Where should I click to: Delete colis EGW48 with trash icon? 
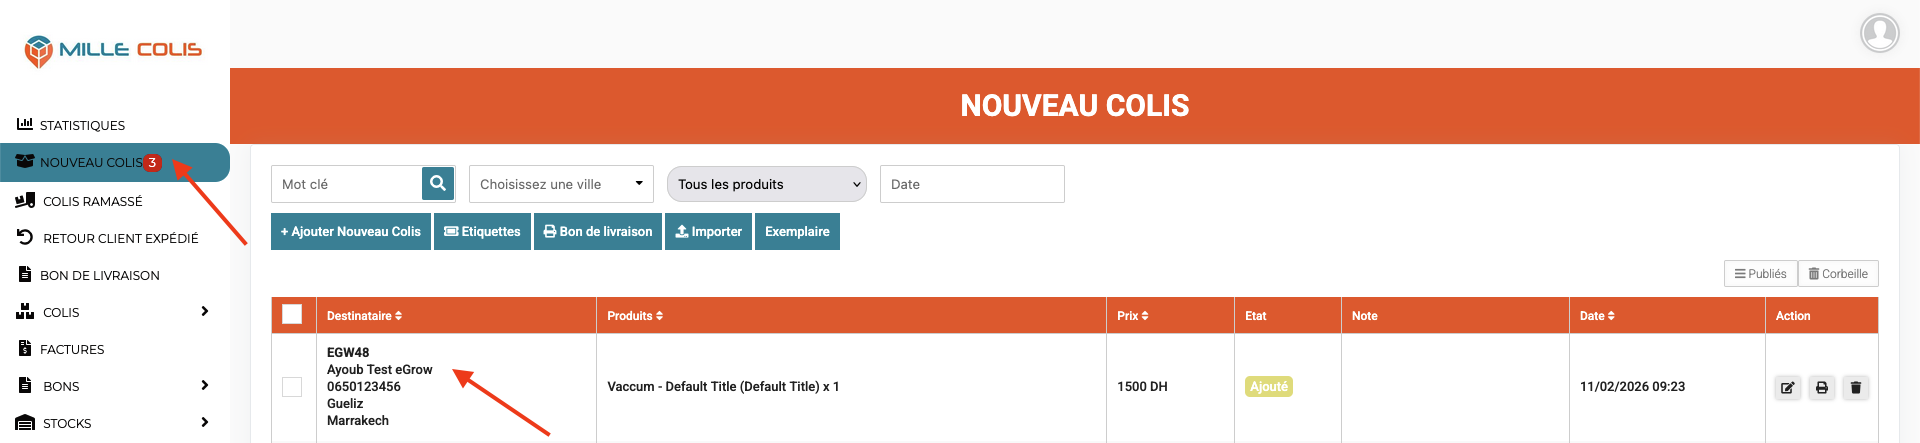click(1855, 387)
